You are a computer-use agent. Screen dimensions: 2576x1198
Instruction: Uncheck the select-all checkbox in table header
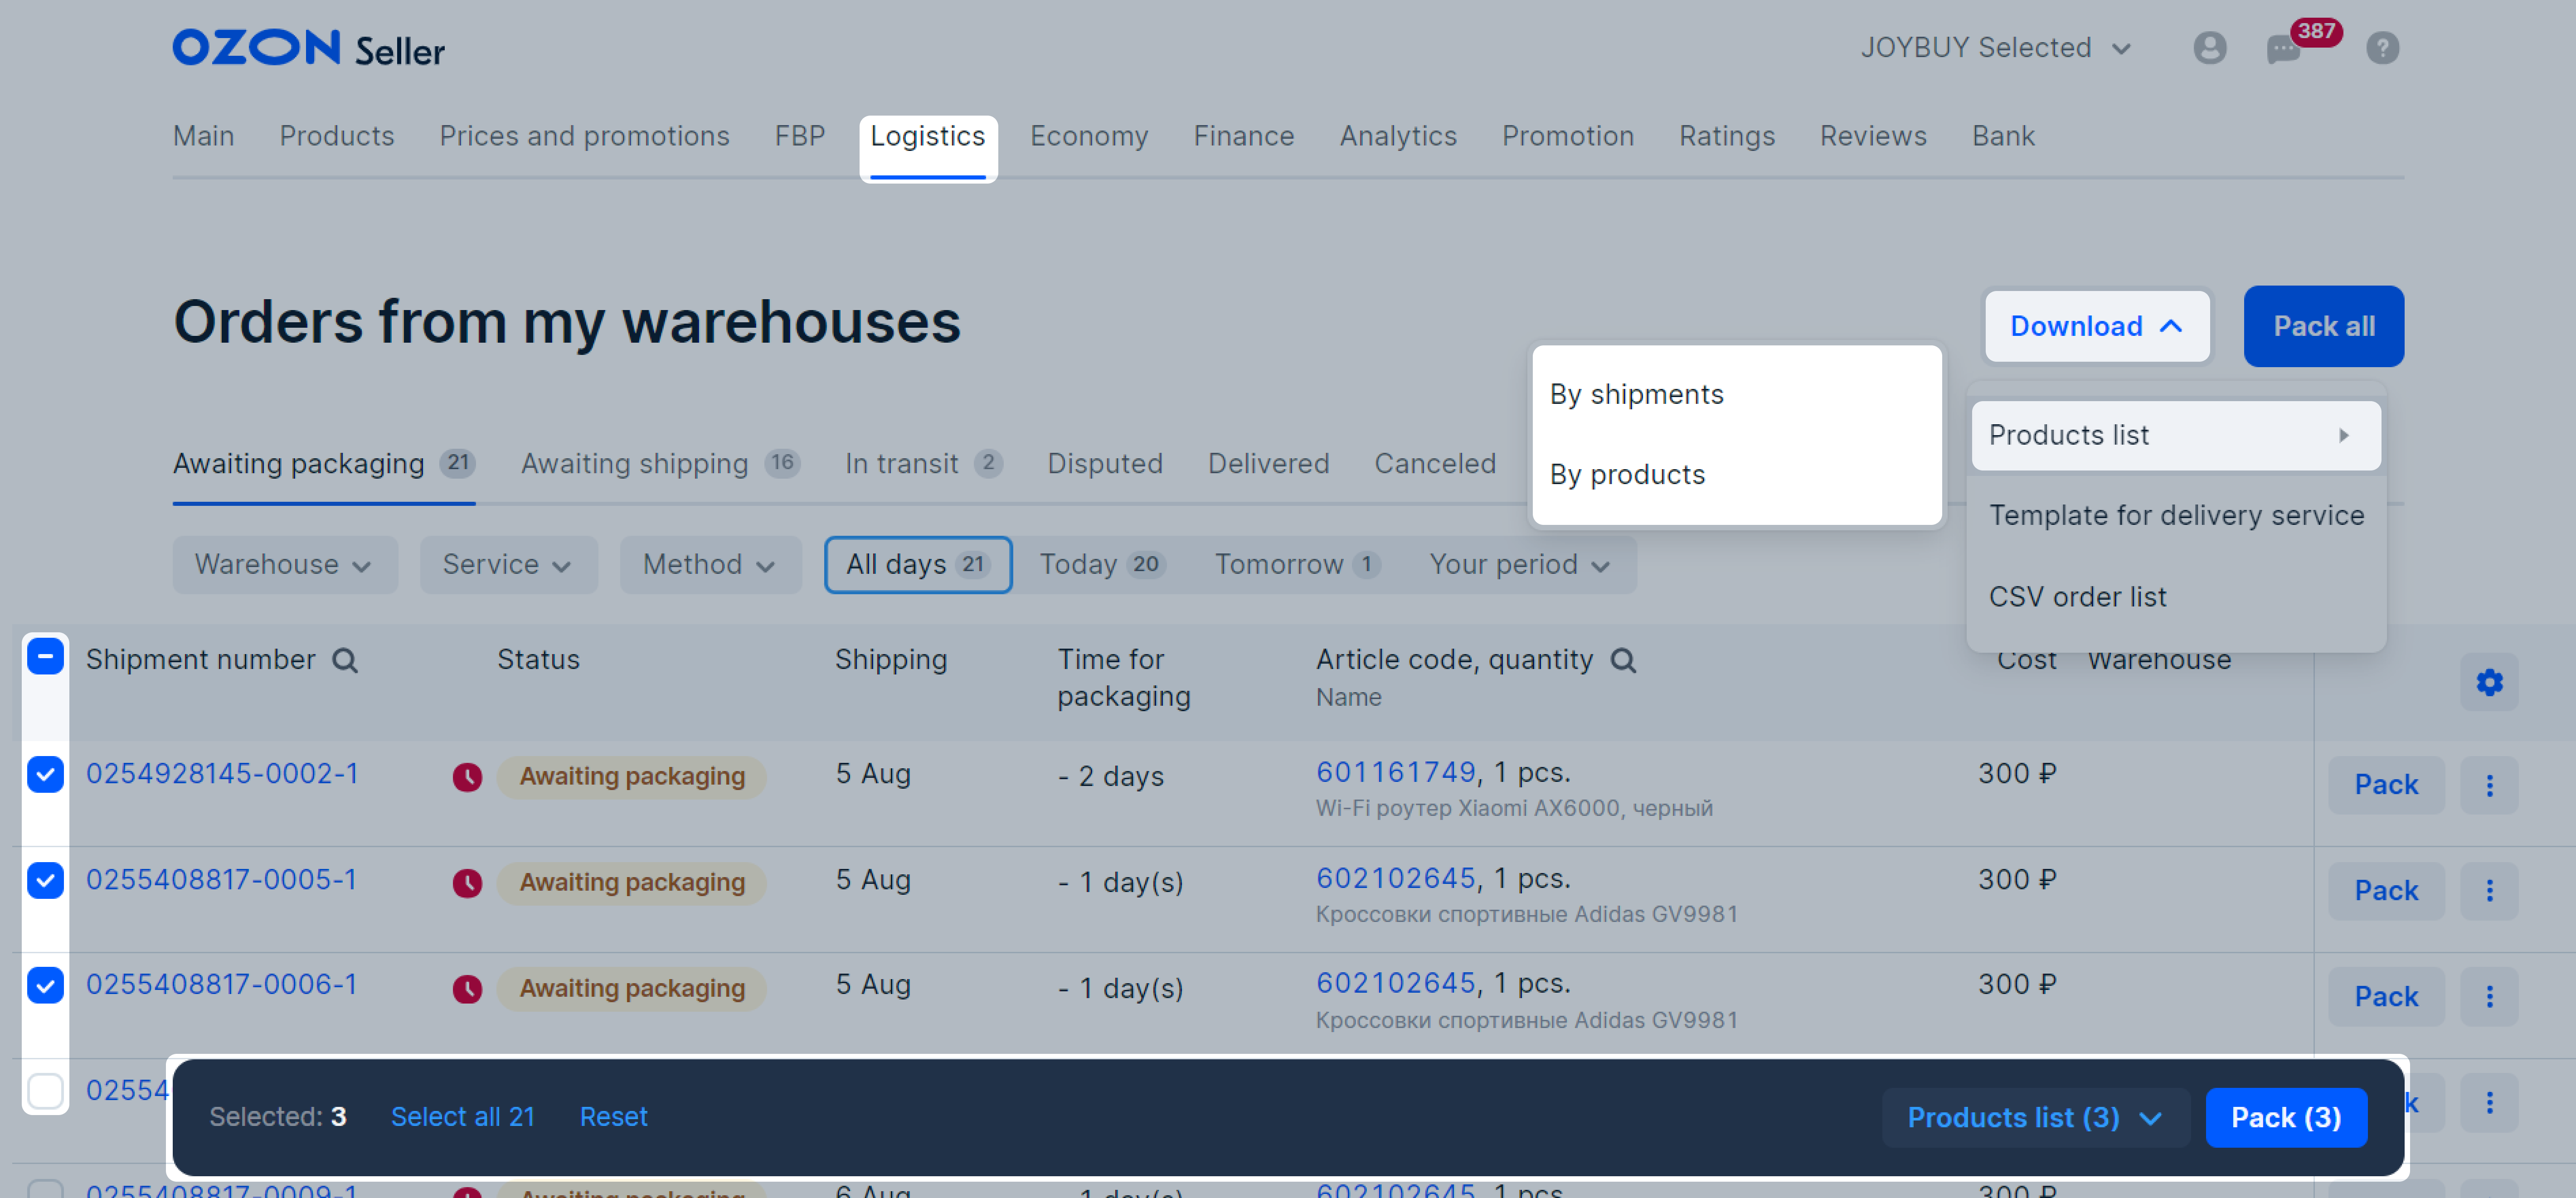coord(45,657)
